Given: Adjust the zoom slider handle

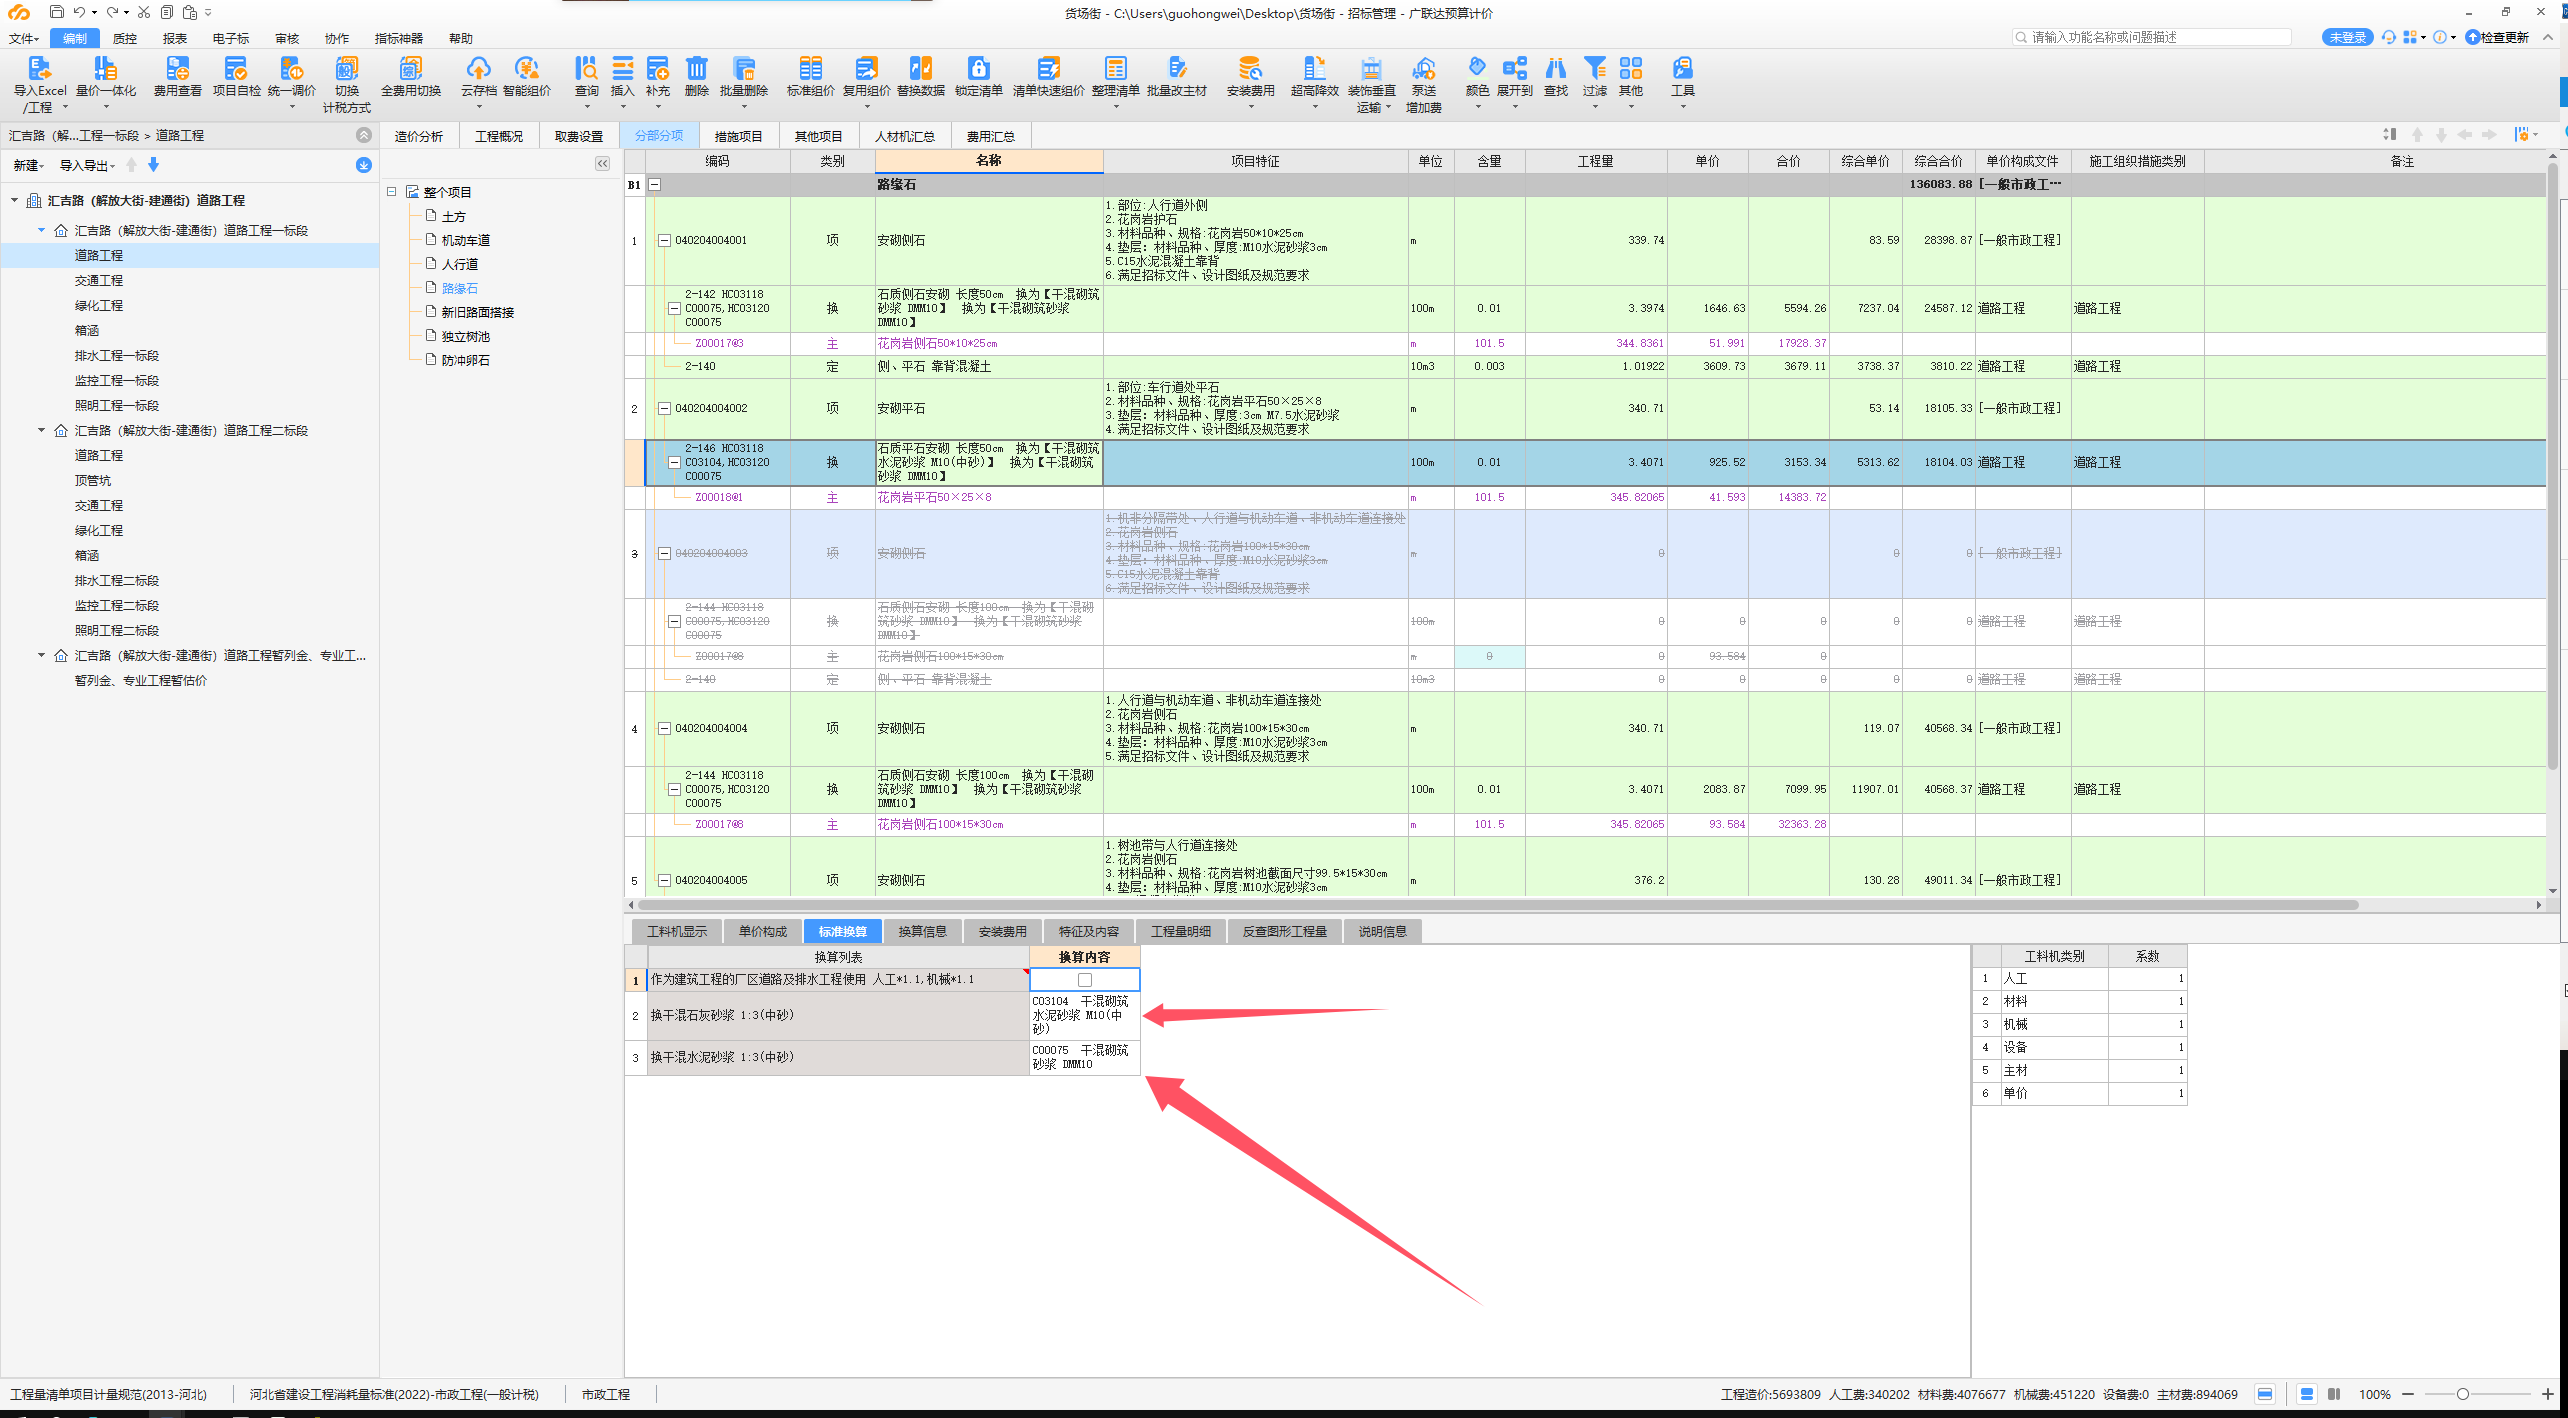Looking at the screenshot, I should 2463,1394.
